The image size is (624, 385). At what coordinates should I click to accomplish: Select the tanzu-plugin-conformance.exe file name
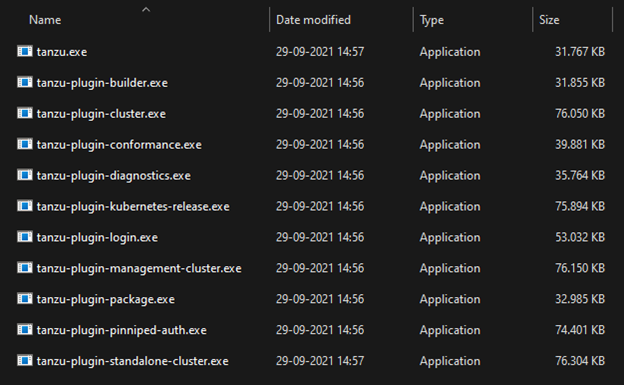119,145
